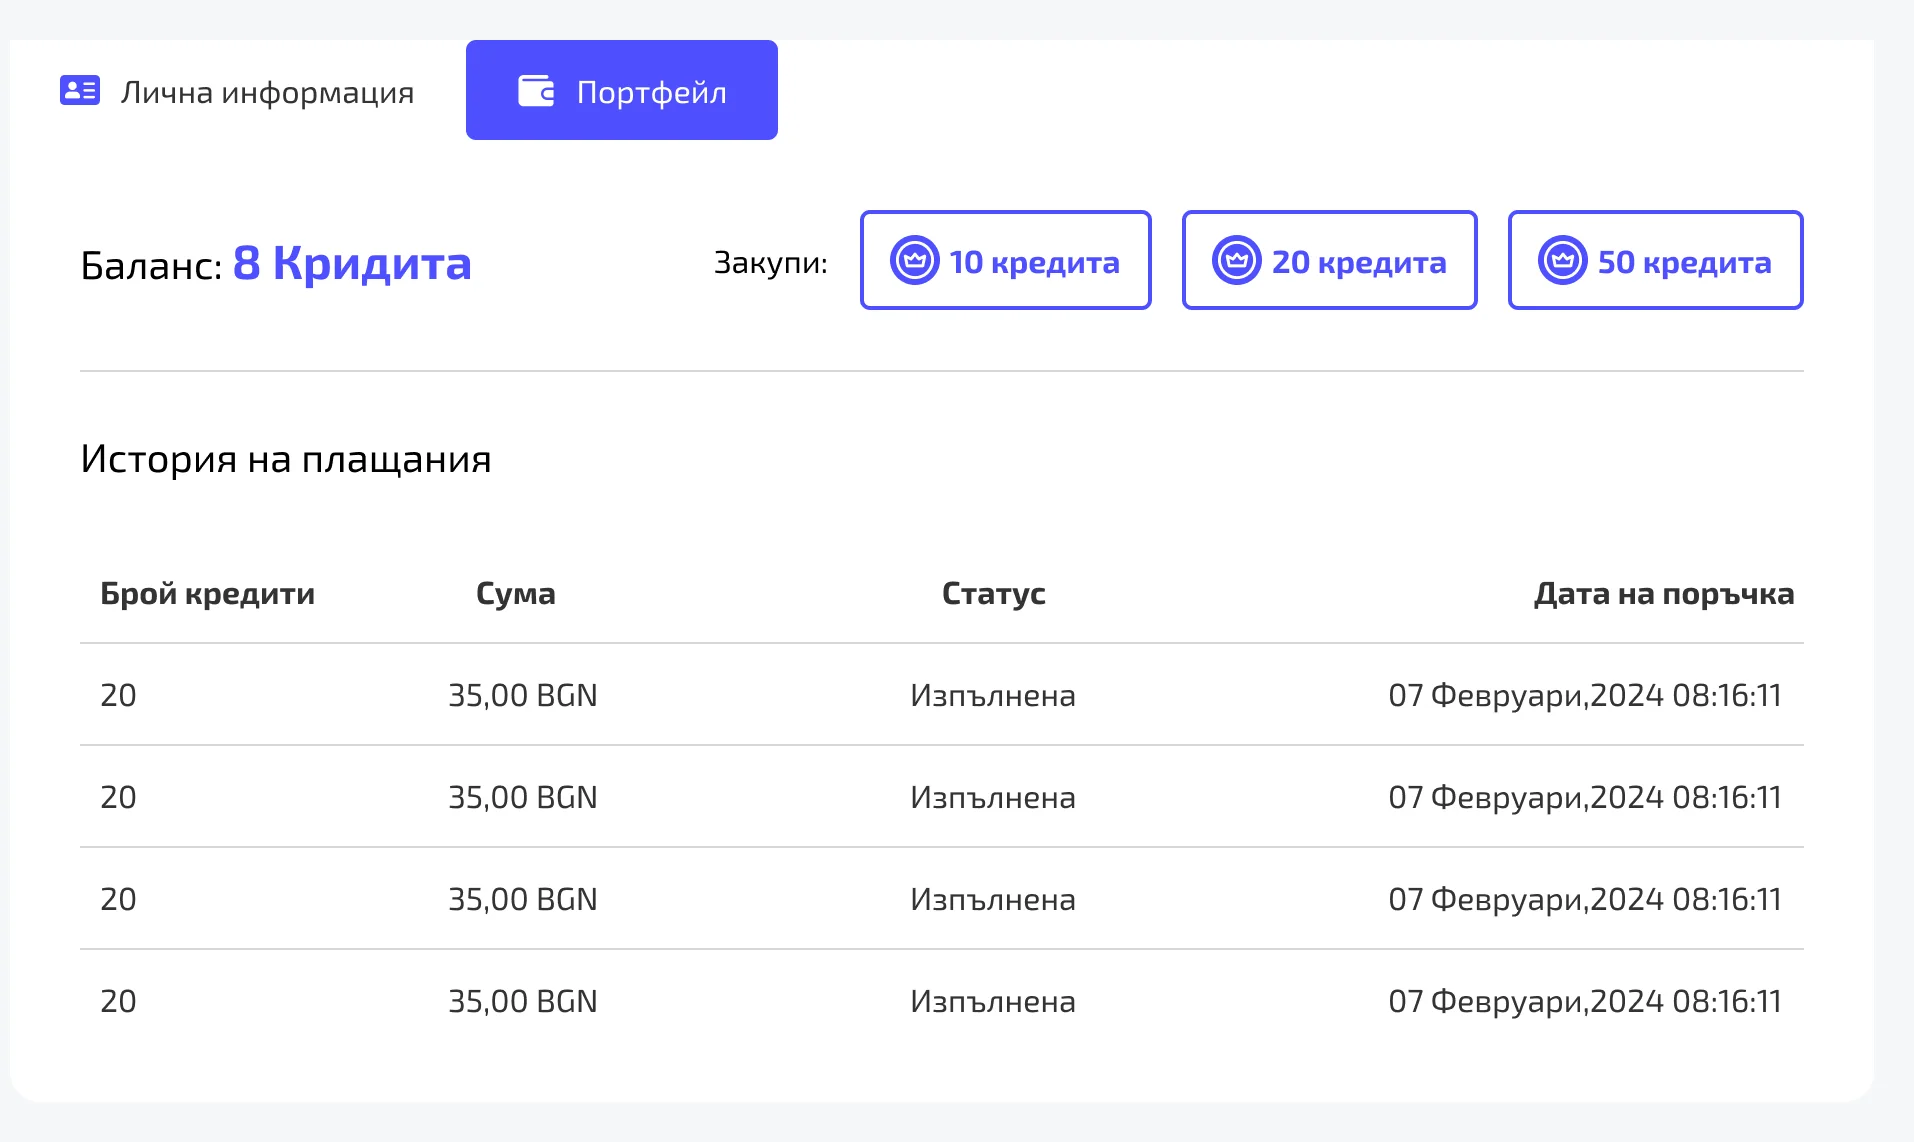This screenshot has height=1142, width=1914.
Task: Click the ID card icon beside Лична информация
Action: click(x=80, y=91)
